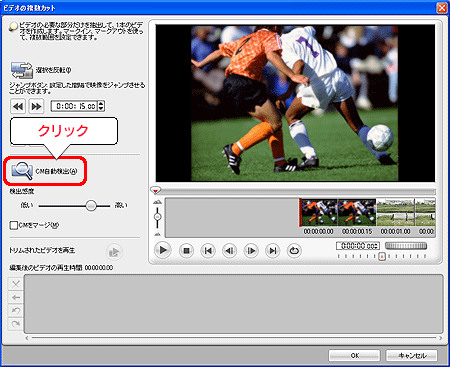Jump forward with the fast-forward jump button
Viewport: 450px width, 367px height.
pyautogui.click(x=36, y=106)
